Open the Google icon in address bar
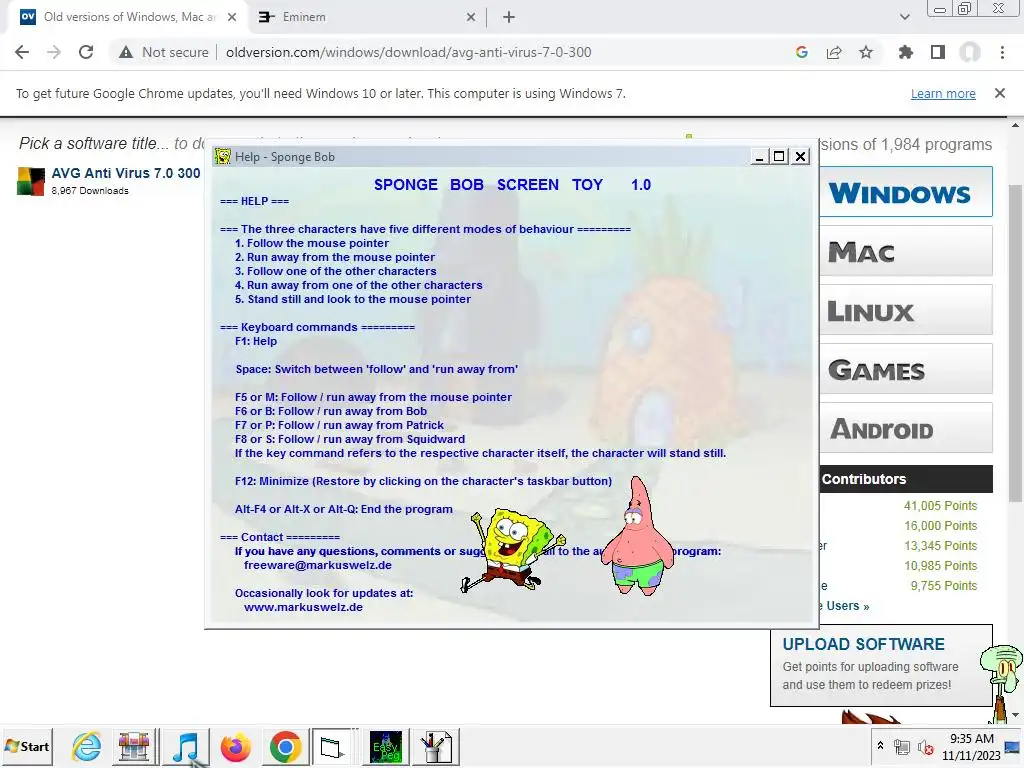This screenshot has width=1024, height=768. [802, 52]
